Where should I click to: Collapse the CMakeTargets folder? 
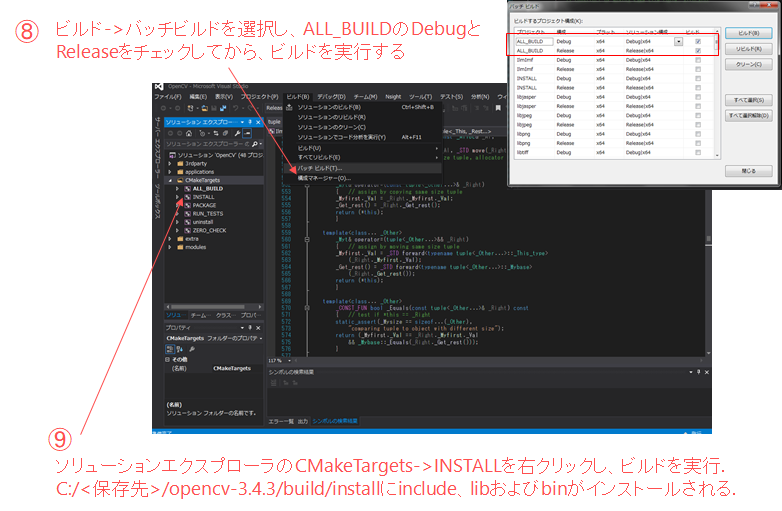point(170,180)
